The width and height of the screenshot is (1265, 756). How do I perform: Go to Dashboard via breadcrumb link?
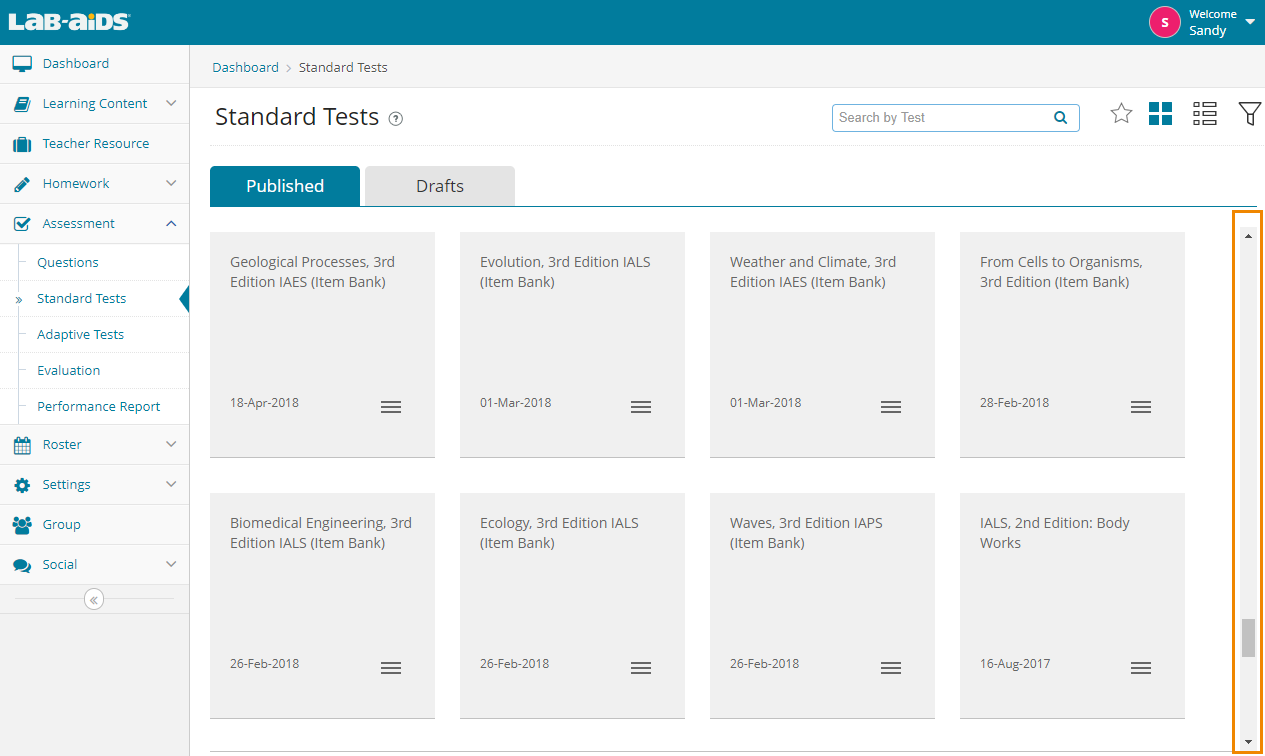[x=245, y=68]
